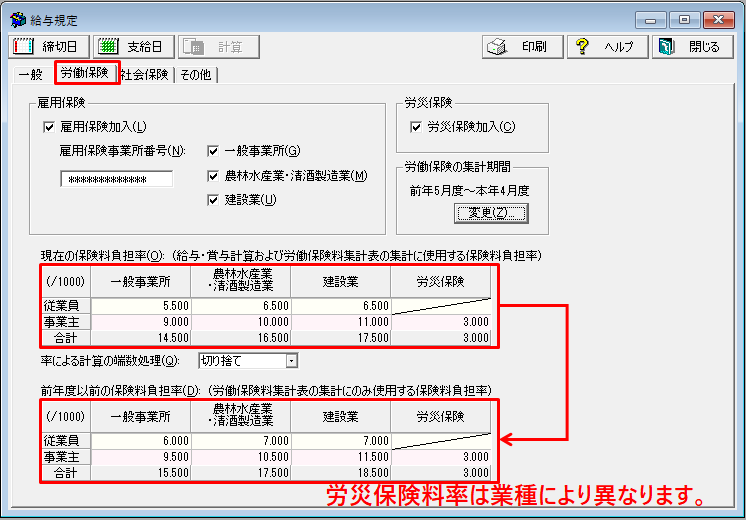Open ヘルプ with the question mark button

coord(606,47)
